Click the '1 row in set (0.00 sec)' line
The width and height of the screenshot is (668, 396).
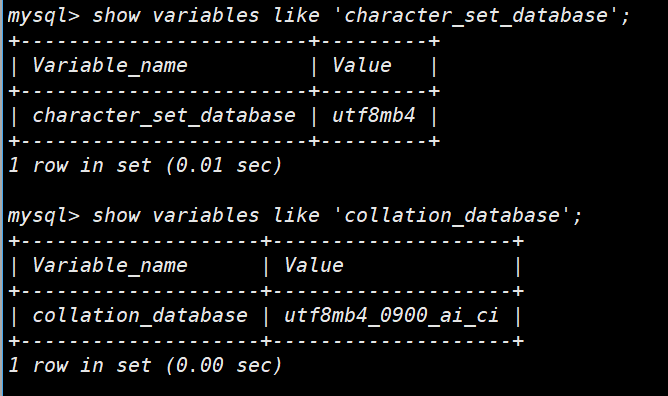coord(145,365)
